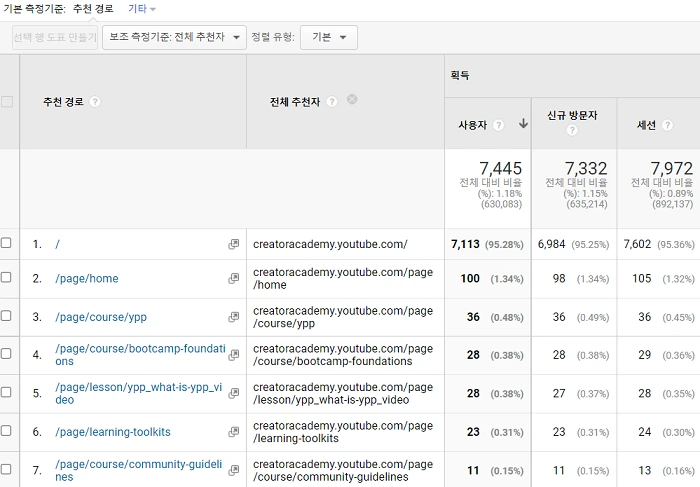Image resolution: width=700 pixels, height=487 pixels.
Task: Select 추천 경로 primary dimension tab
Action: pyautogui.click(x=93, y=9)
